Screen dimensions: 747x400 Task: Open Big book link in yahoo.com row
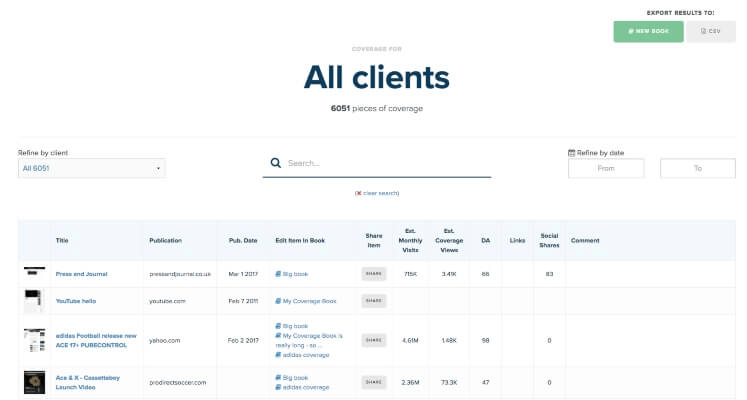pyautogui.click(x=295, y=326)
